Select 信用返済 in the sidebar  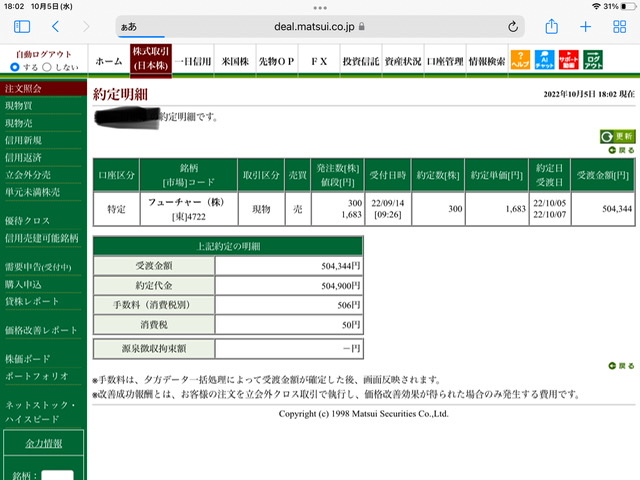point(23,158)
